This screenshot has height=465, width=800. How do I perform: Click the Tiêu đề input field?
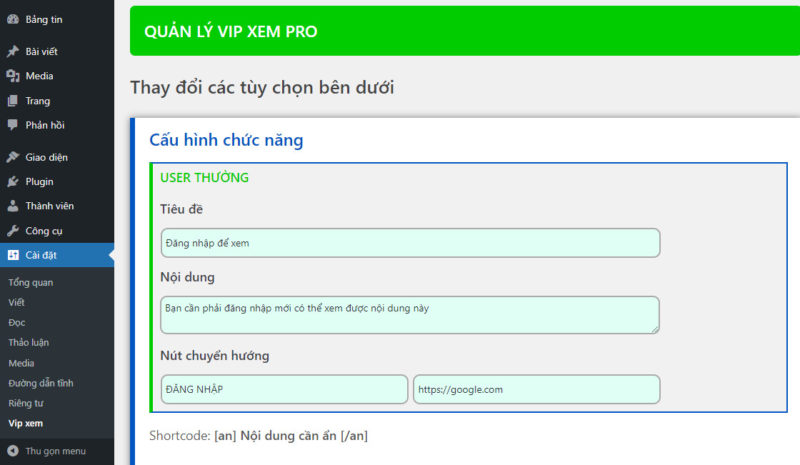click(410, 243)
